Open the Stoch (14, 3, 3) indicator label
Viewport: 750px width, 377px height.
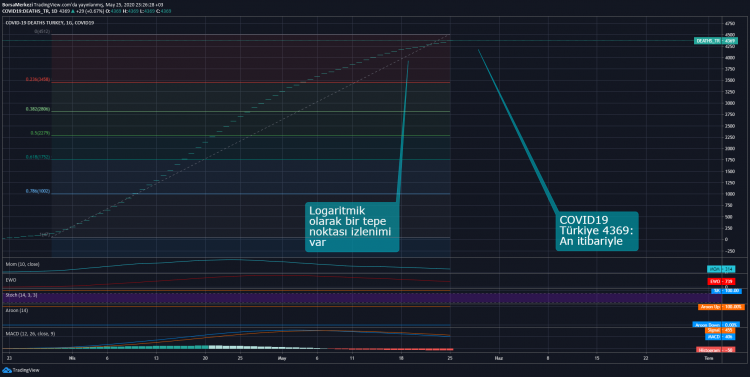[22, 295]
